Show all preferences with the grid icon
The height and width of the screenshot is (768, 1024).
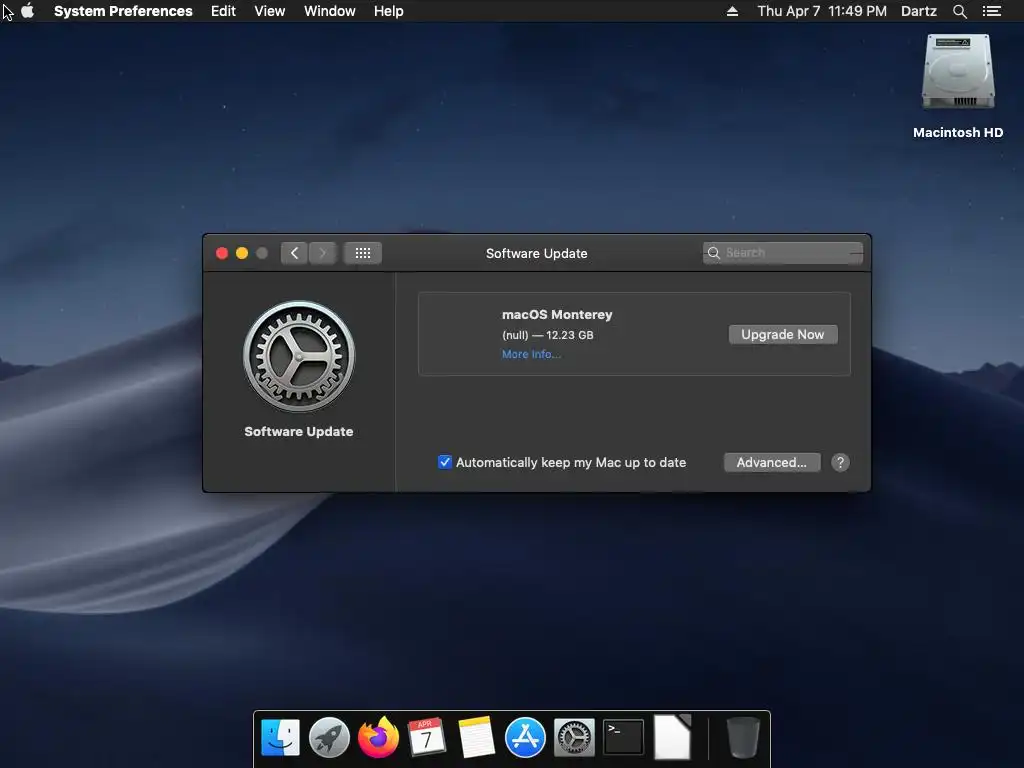[362, 253]
